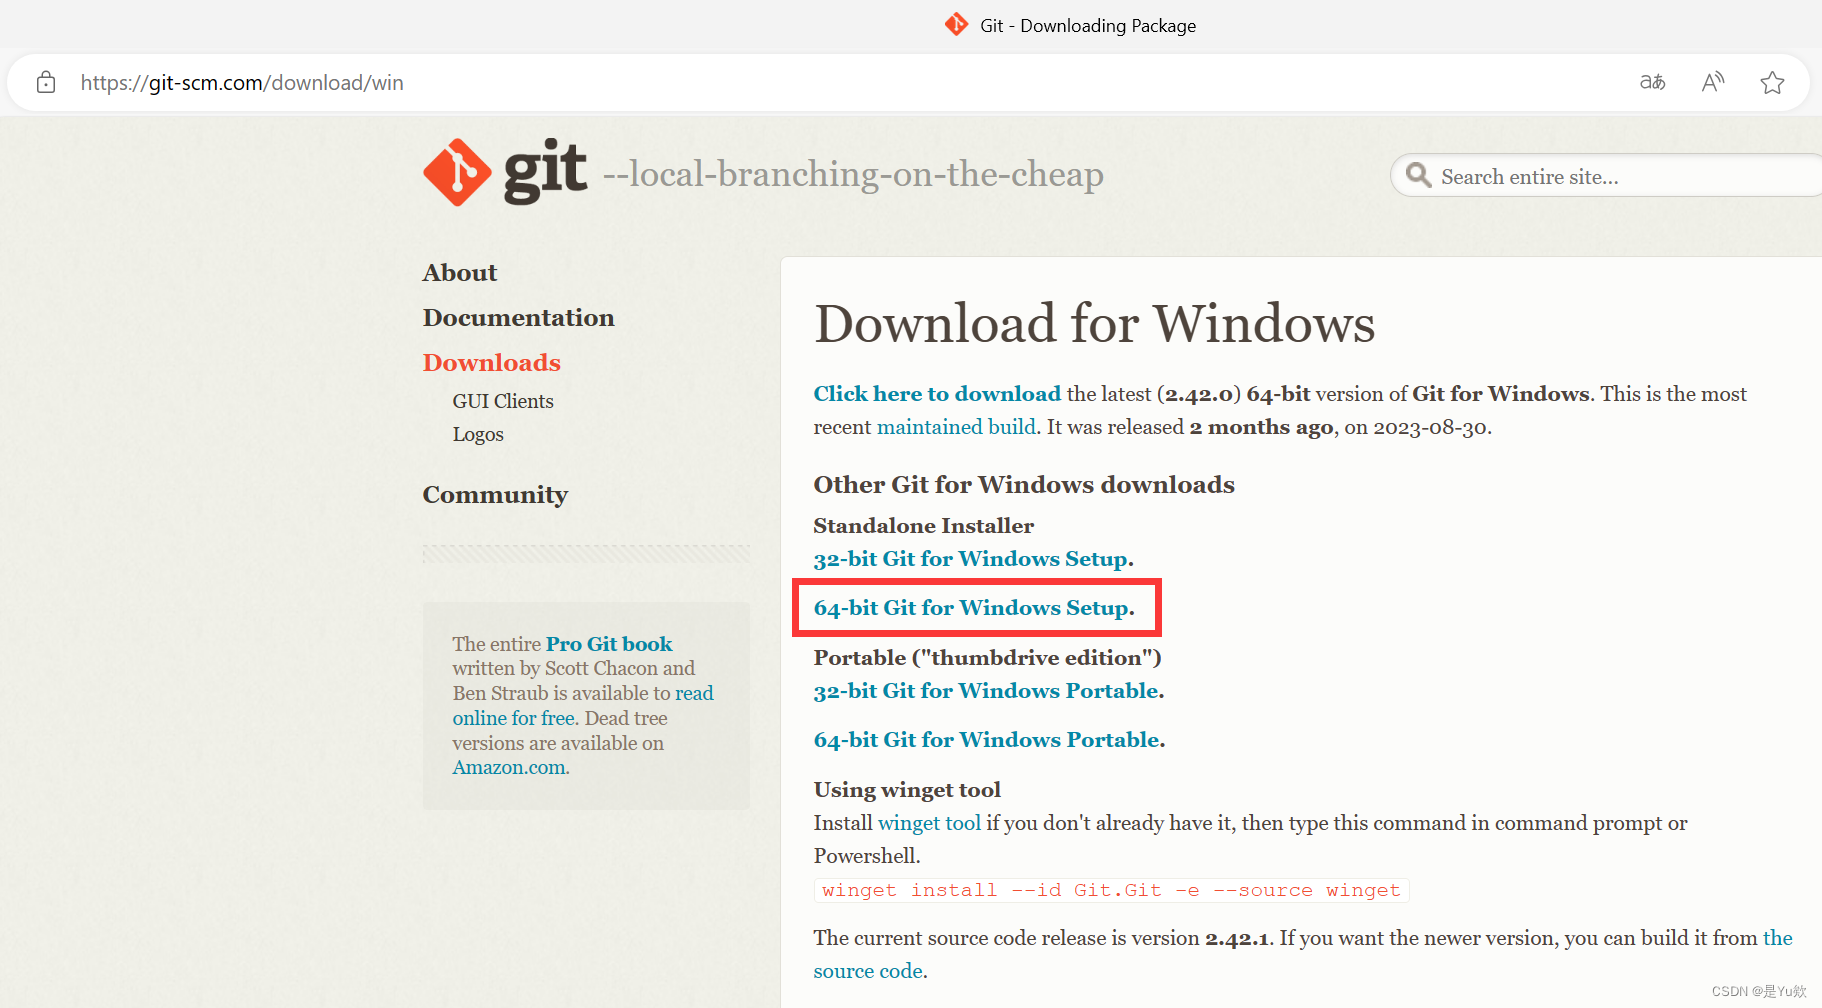
Task: Click the Git favicon in tab title
Action: pyautogui.click(x=957, y=24)
